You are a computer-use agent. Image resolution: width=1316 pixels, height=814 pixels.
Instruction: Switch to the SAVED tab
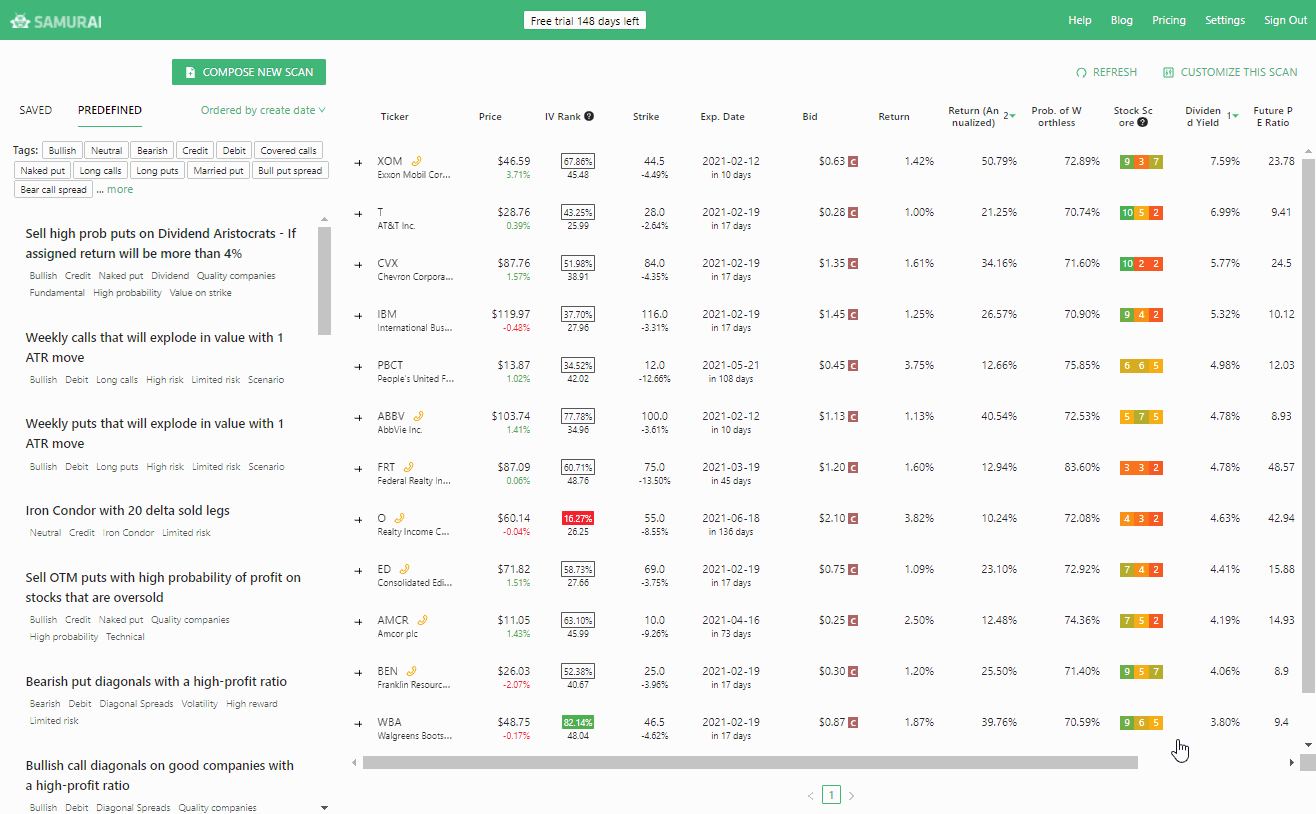click(36, 110)
